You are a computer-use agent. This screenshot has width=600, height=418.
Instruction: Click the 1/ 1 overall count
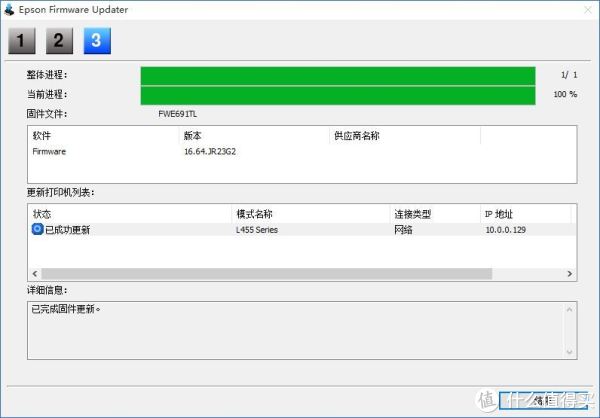569,75
